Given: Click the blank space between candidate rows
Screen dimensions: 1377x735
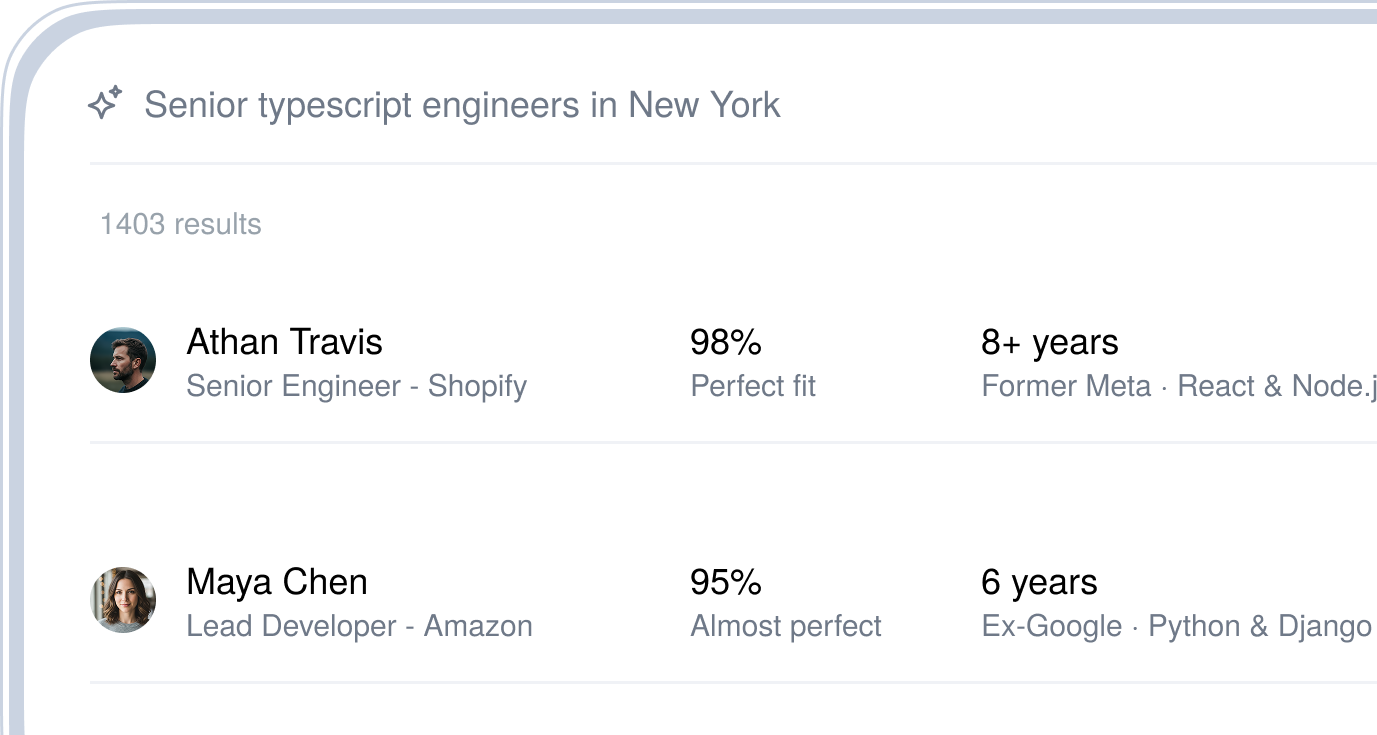Looking at the screenshot, I should 700,492.
